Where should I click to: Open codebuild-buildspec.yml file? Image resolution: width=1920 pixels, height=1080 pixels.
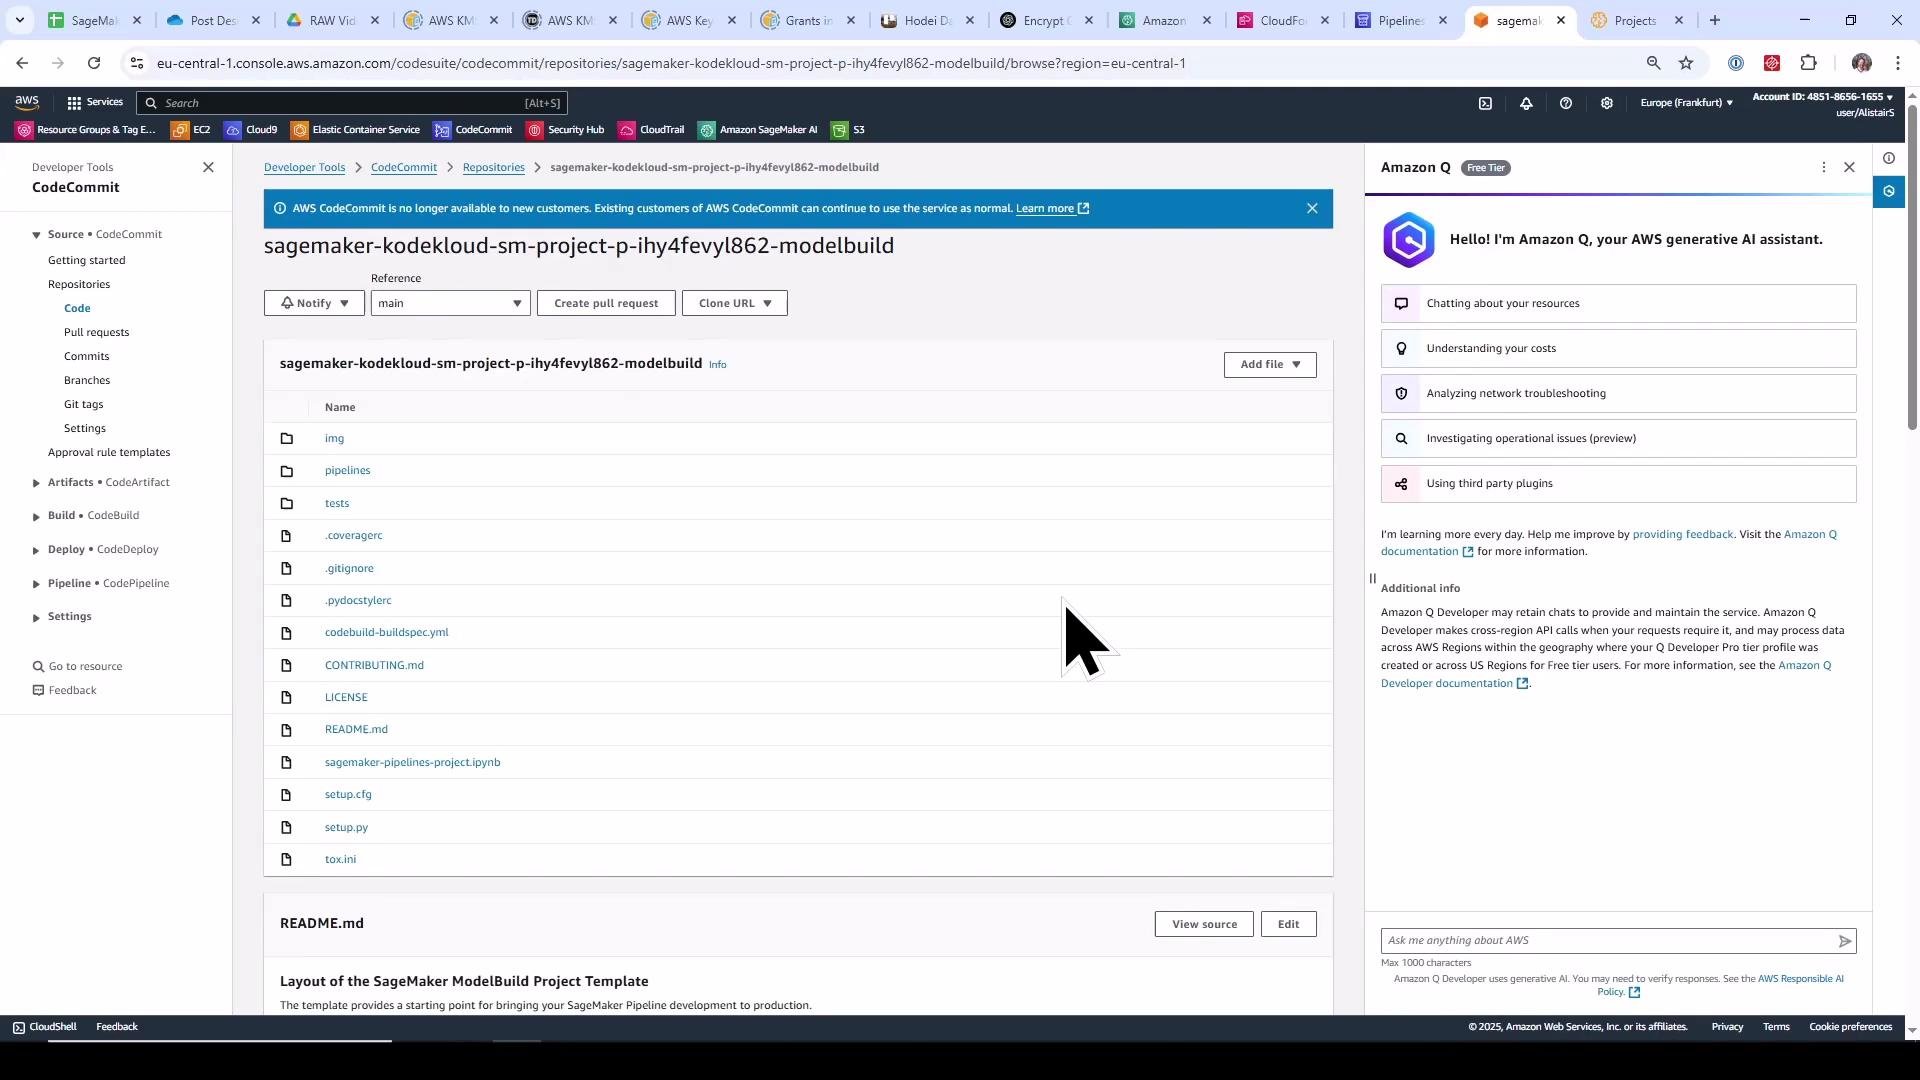coord(386,632)
